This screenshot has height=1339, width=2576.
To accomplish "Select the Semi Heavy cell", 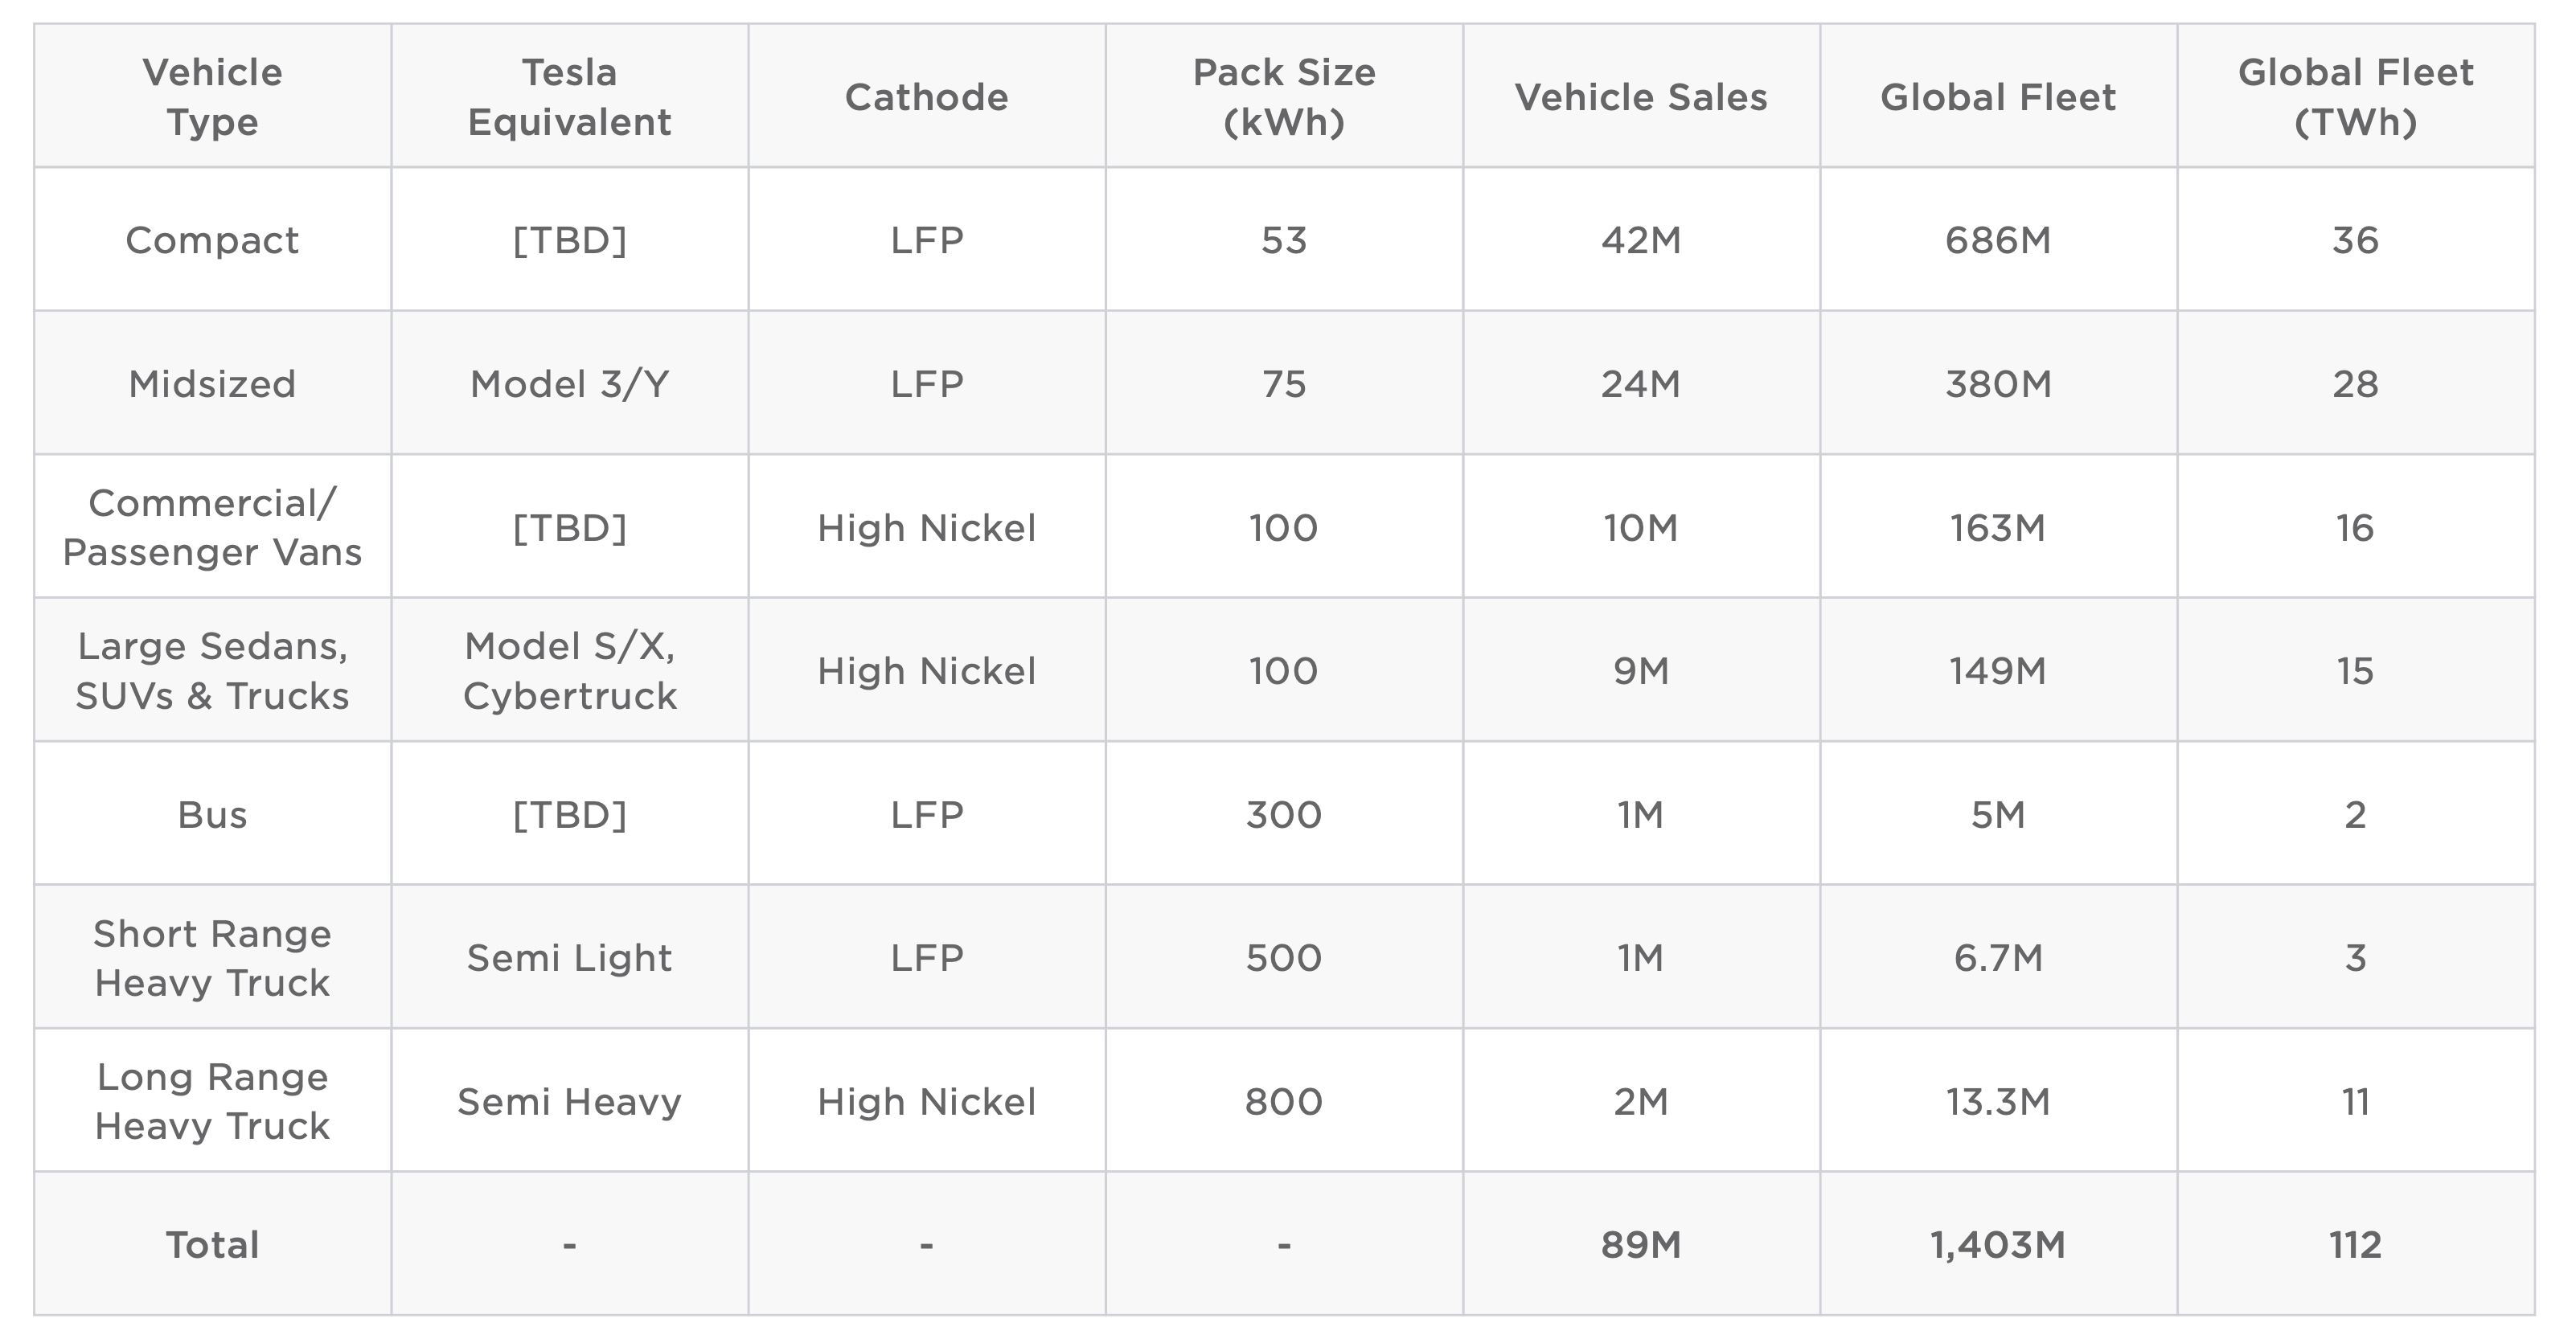I will (x=569, y=1101).
